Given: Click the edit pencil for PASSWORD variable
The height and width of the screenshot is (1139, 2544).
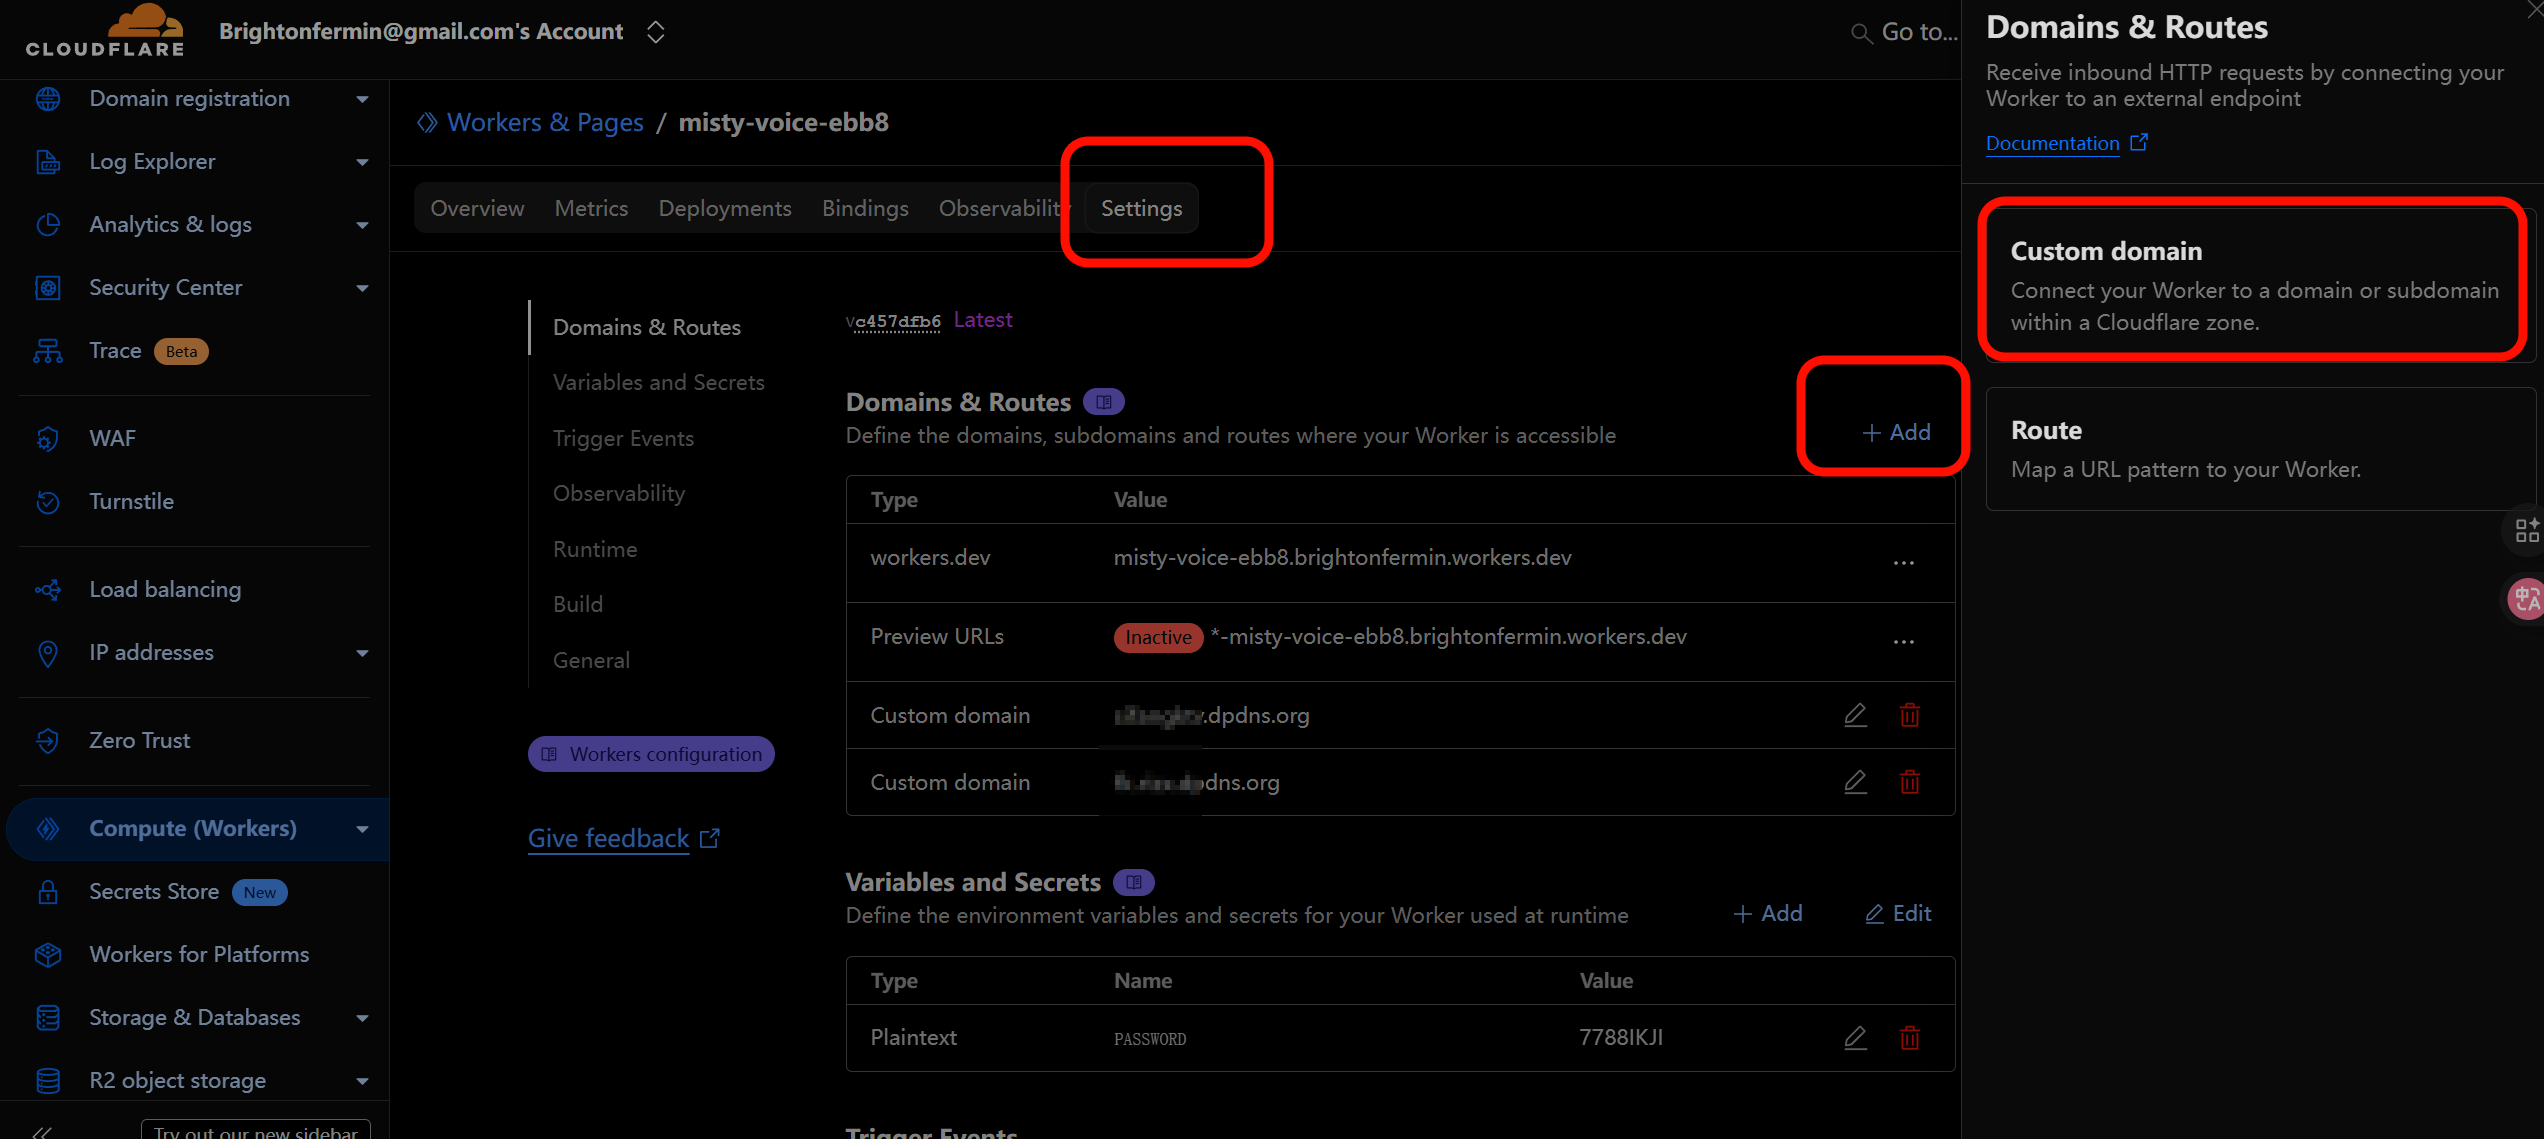Looking at the screenshot, I should click(x=1855, y=1038).
